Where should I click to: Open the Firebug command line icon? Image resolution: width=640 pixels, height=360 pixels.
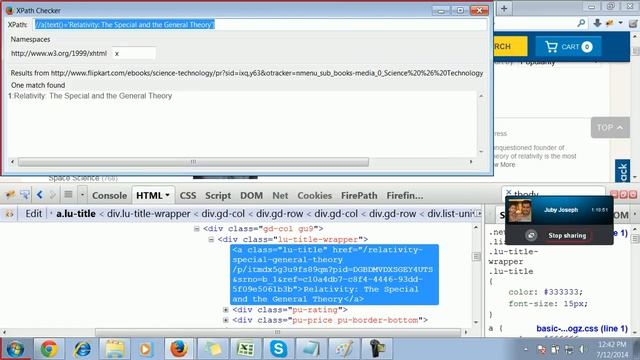pyautogui.click(x=68, y=195)
